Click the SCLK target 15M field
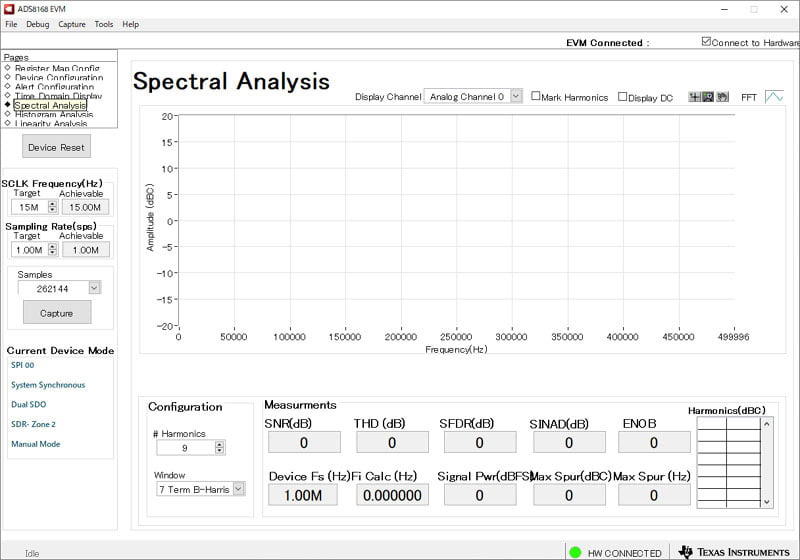 tap(30, 207)
